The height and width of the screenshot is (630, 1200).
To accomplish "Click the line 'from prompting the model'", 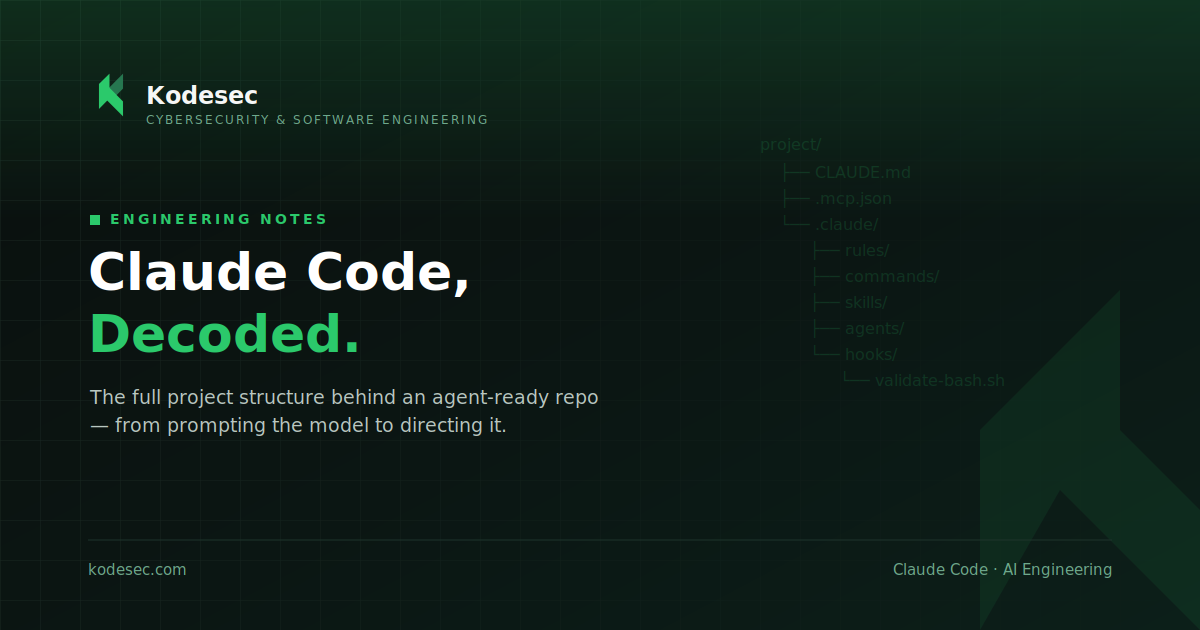I will click(298, 426).
